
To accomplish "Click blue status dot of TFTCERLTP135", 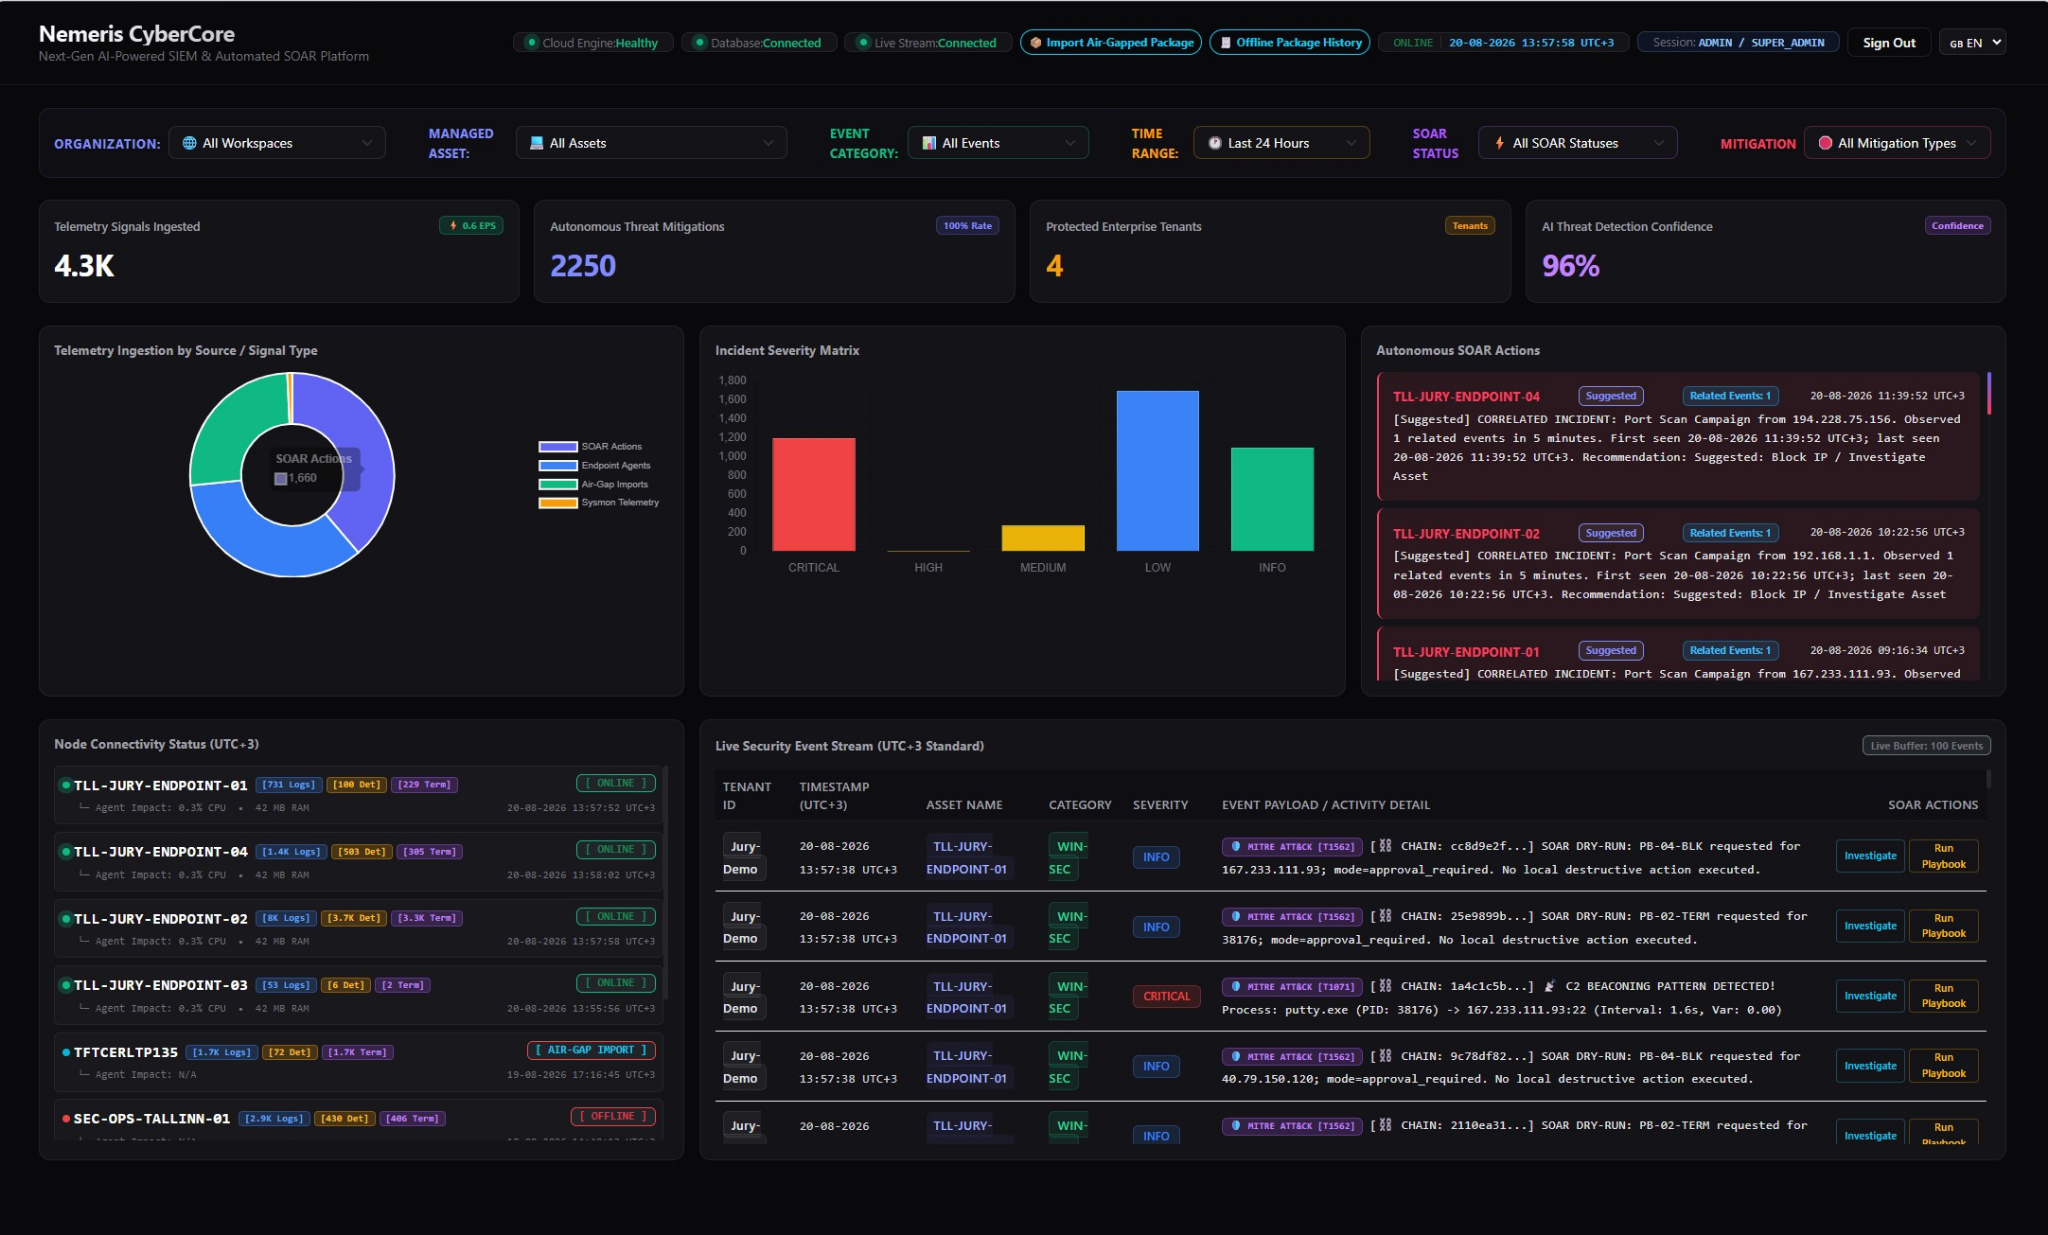I will (66, 1052).
